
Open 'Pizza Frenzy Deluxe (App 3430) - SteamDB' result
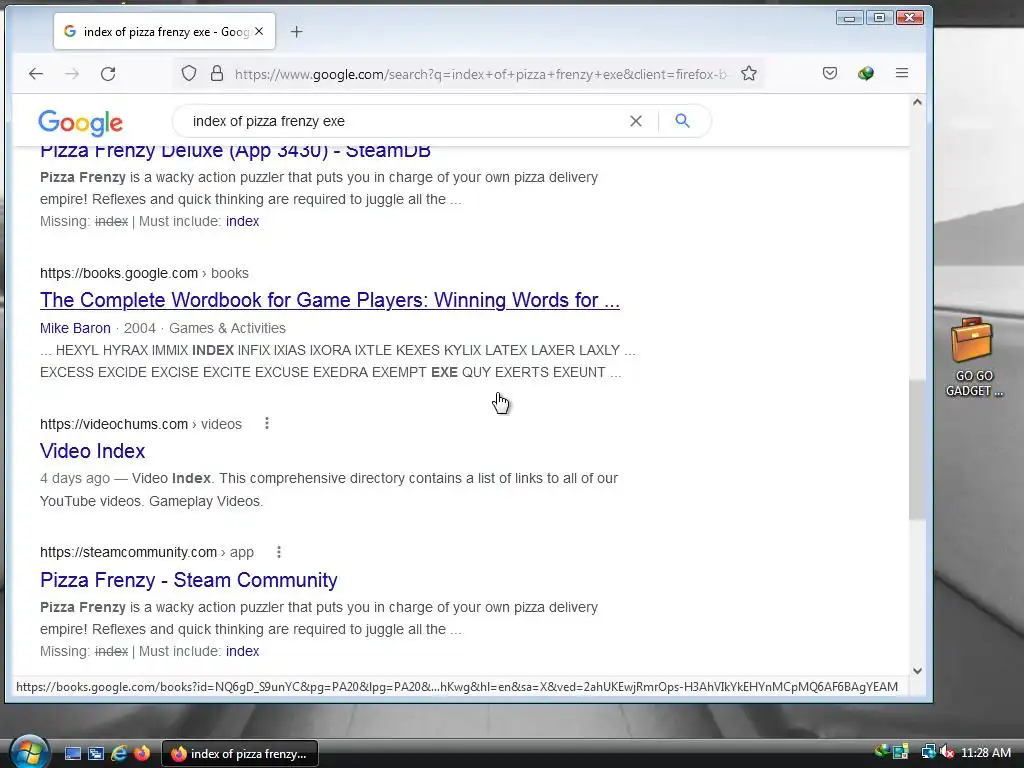point(235,150)
